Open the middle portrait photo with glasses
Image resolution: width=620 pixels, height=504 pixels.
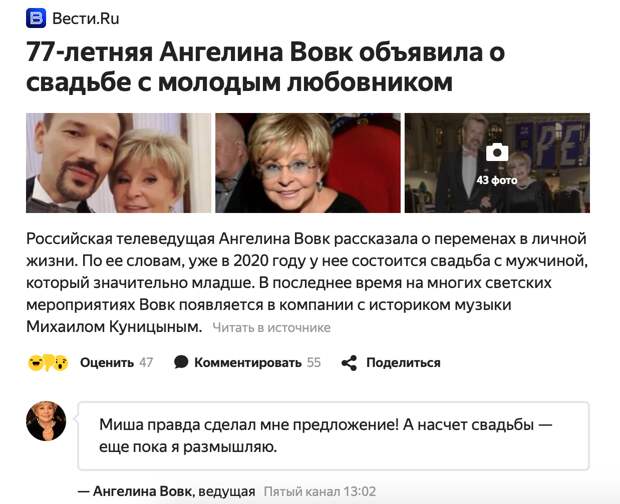pos(308,163)
